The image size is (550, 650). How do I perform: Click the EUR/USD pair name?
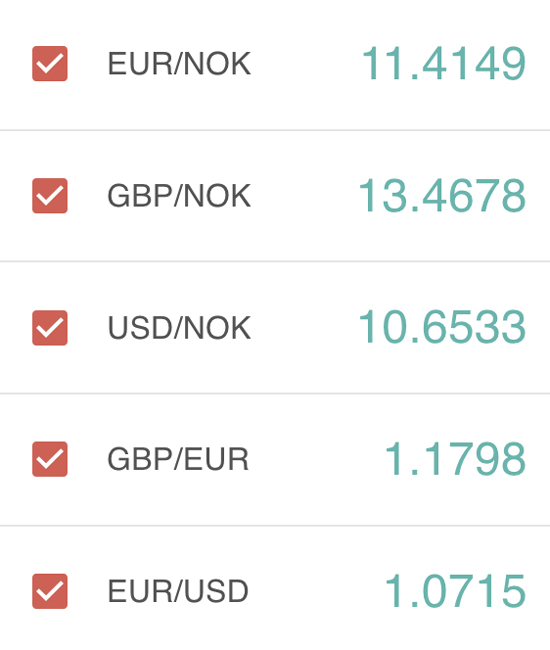[178, 592]
